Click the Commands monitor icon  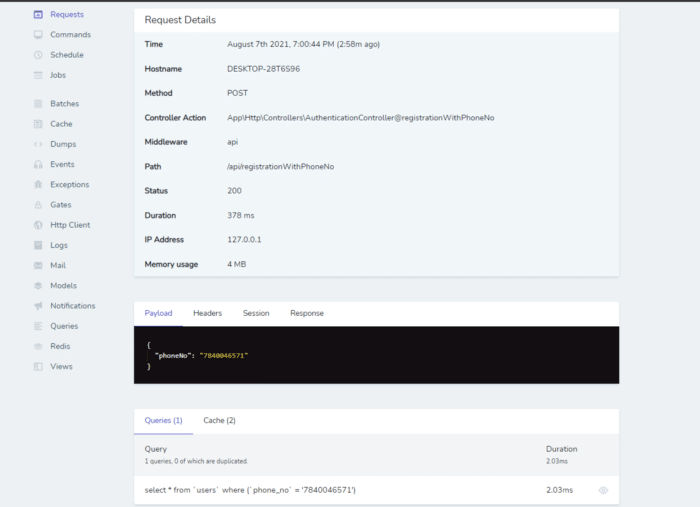(38, 34)
